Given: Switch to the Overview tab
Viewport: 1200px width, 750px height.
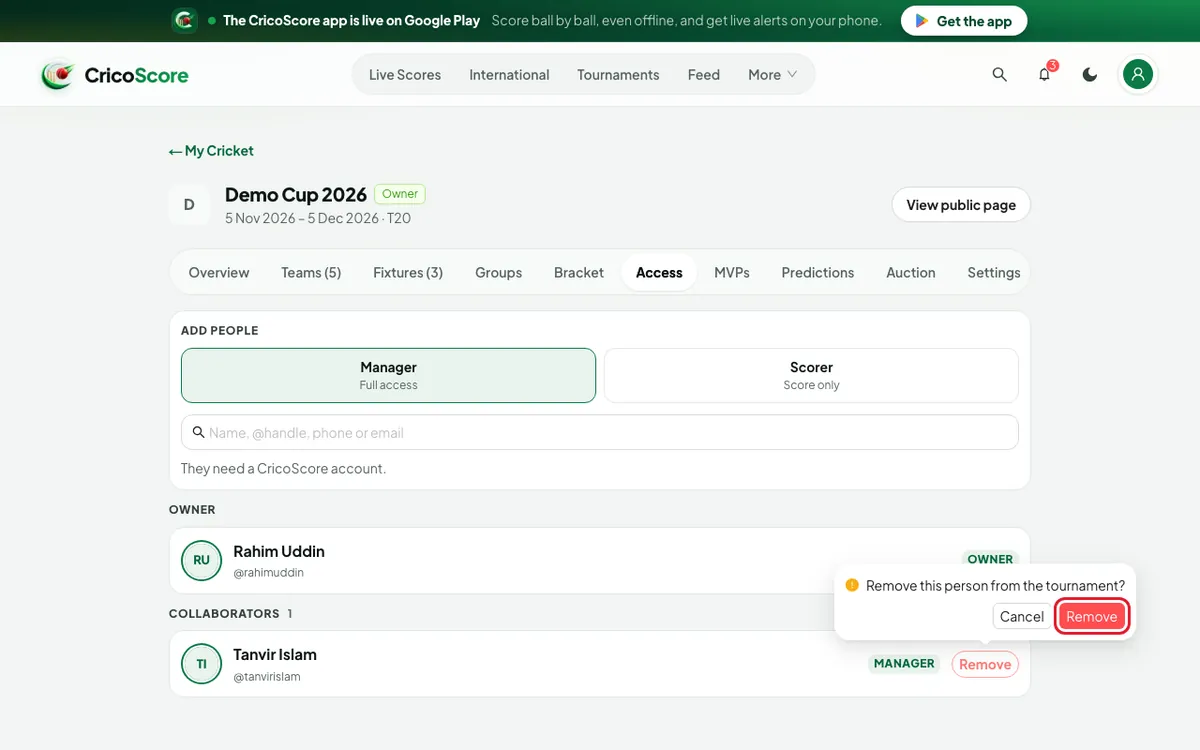Looking at the screenshot, I should click(x=219, y=272).
